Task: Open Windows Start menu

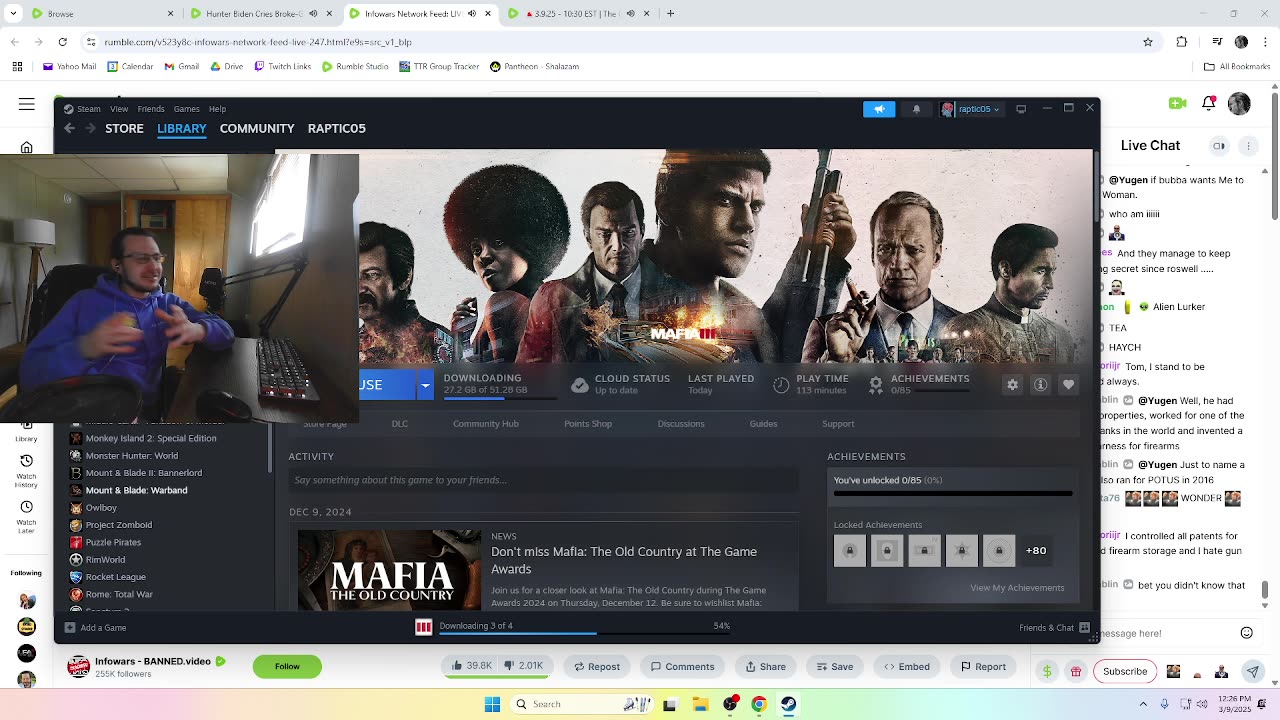Action: click(x=492, y=704)
